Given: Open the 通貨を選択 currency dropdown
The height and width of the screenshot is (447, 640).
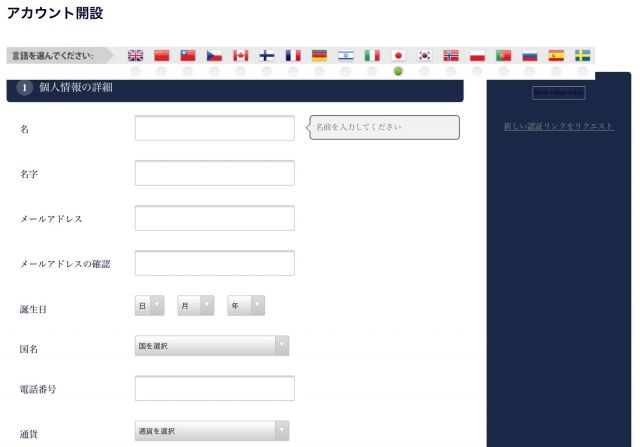Looking at the screenshot, I should click(212, 431).
